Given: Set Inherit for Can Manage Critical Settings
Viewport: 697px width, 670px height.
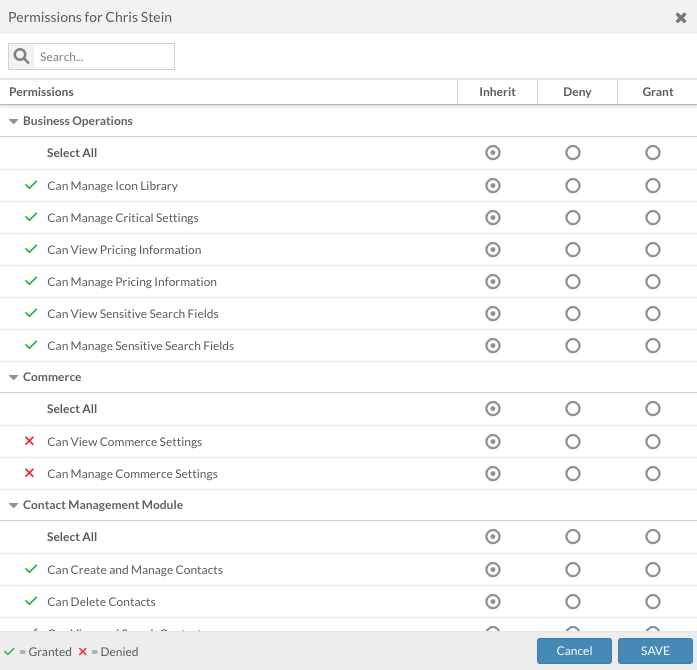Looking at the screenshot, I should (x=493, y=217).
